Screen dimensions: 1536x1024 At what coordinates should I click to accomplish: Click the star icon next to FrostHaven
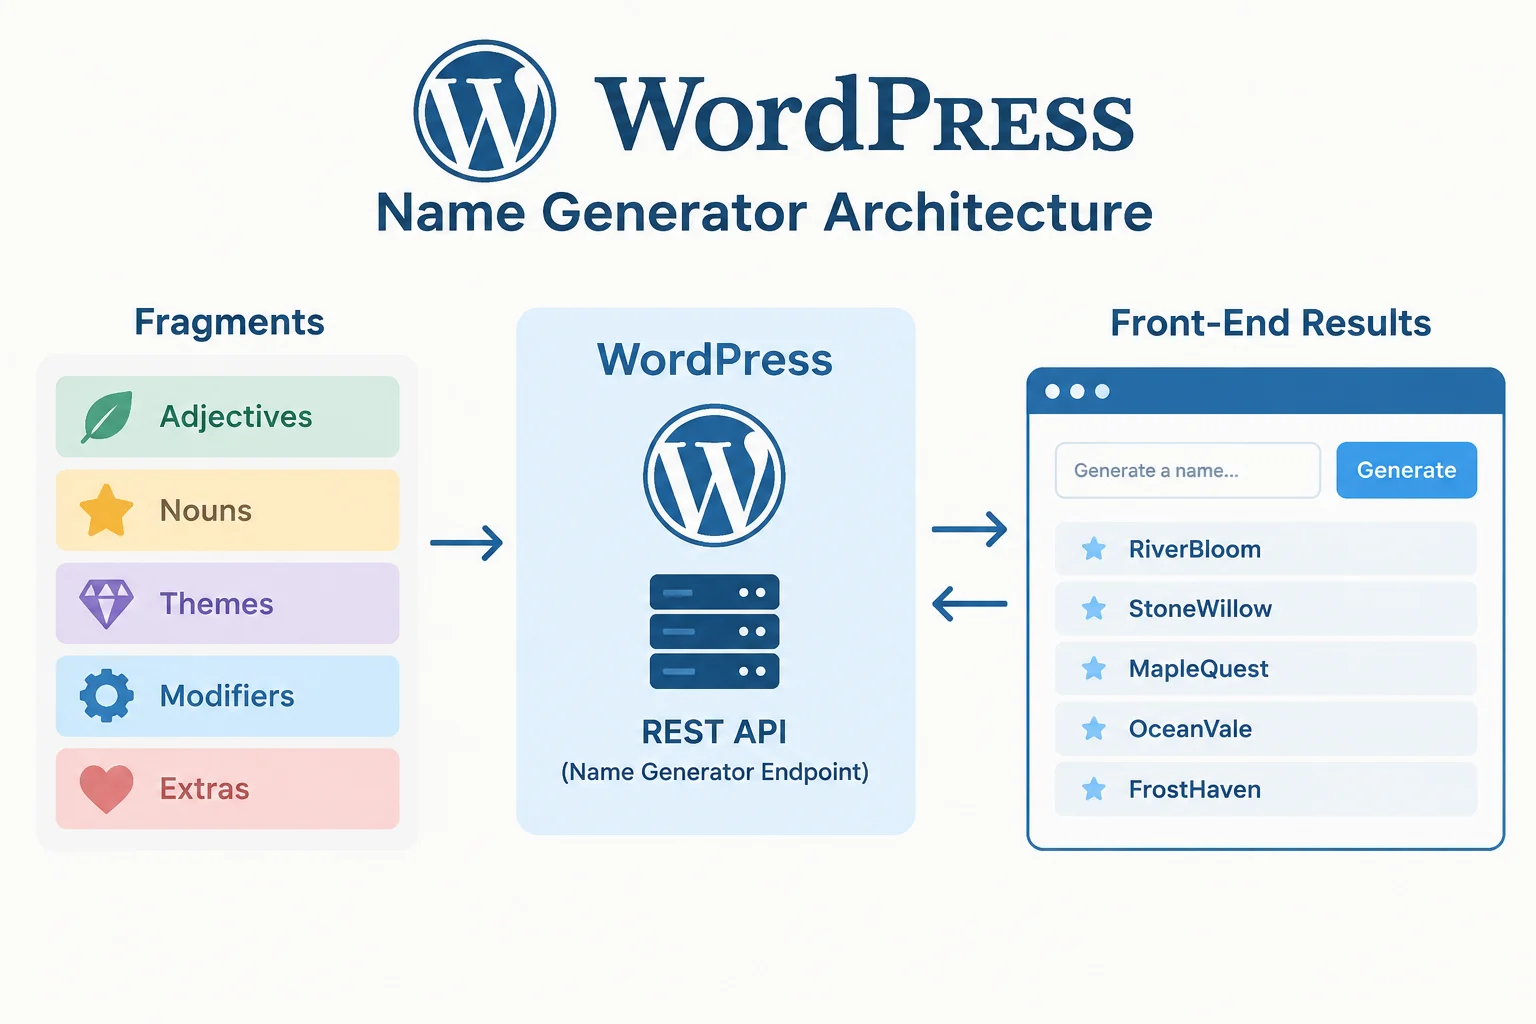click(1094, 789)
